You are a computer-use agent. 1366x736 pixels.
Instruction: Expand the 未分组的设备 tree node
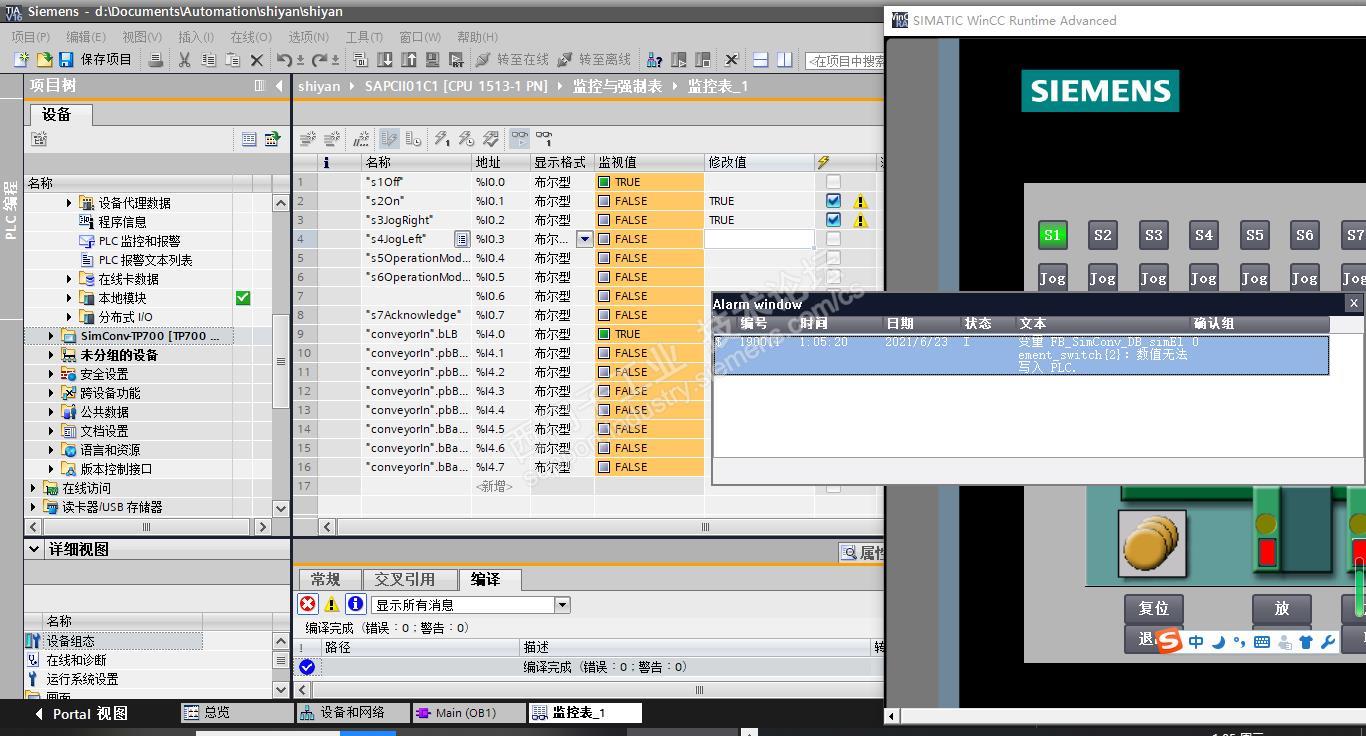click(x=52, y=355)
